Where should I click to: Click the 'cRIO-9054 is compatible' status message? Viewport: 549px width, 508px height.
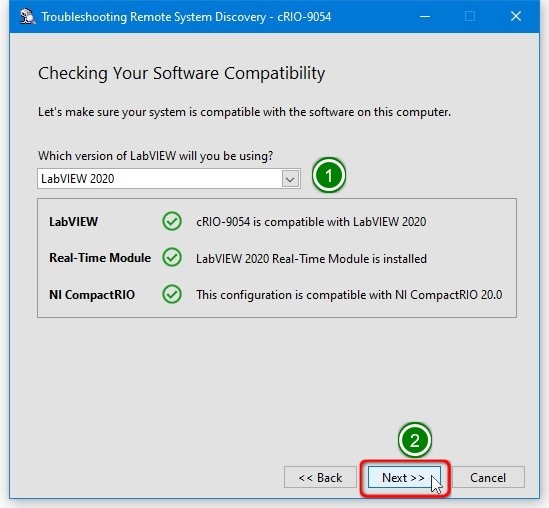tap(311, 222)
